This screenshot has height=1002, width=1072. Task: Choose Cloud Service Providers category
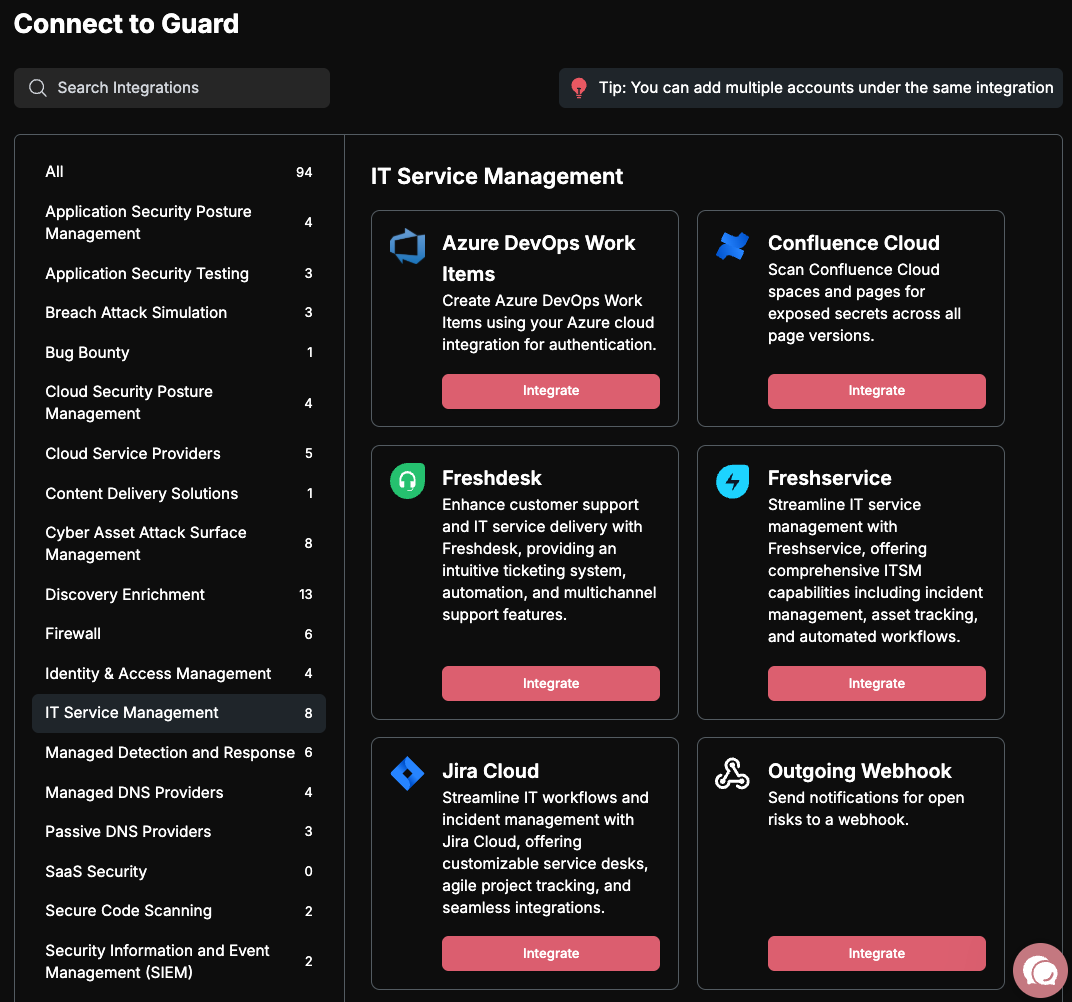(178, 453)
